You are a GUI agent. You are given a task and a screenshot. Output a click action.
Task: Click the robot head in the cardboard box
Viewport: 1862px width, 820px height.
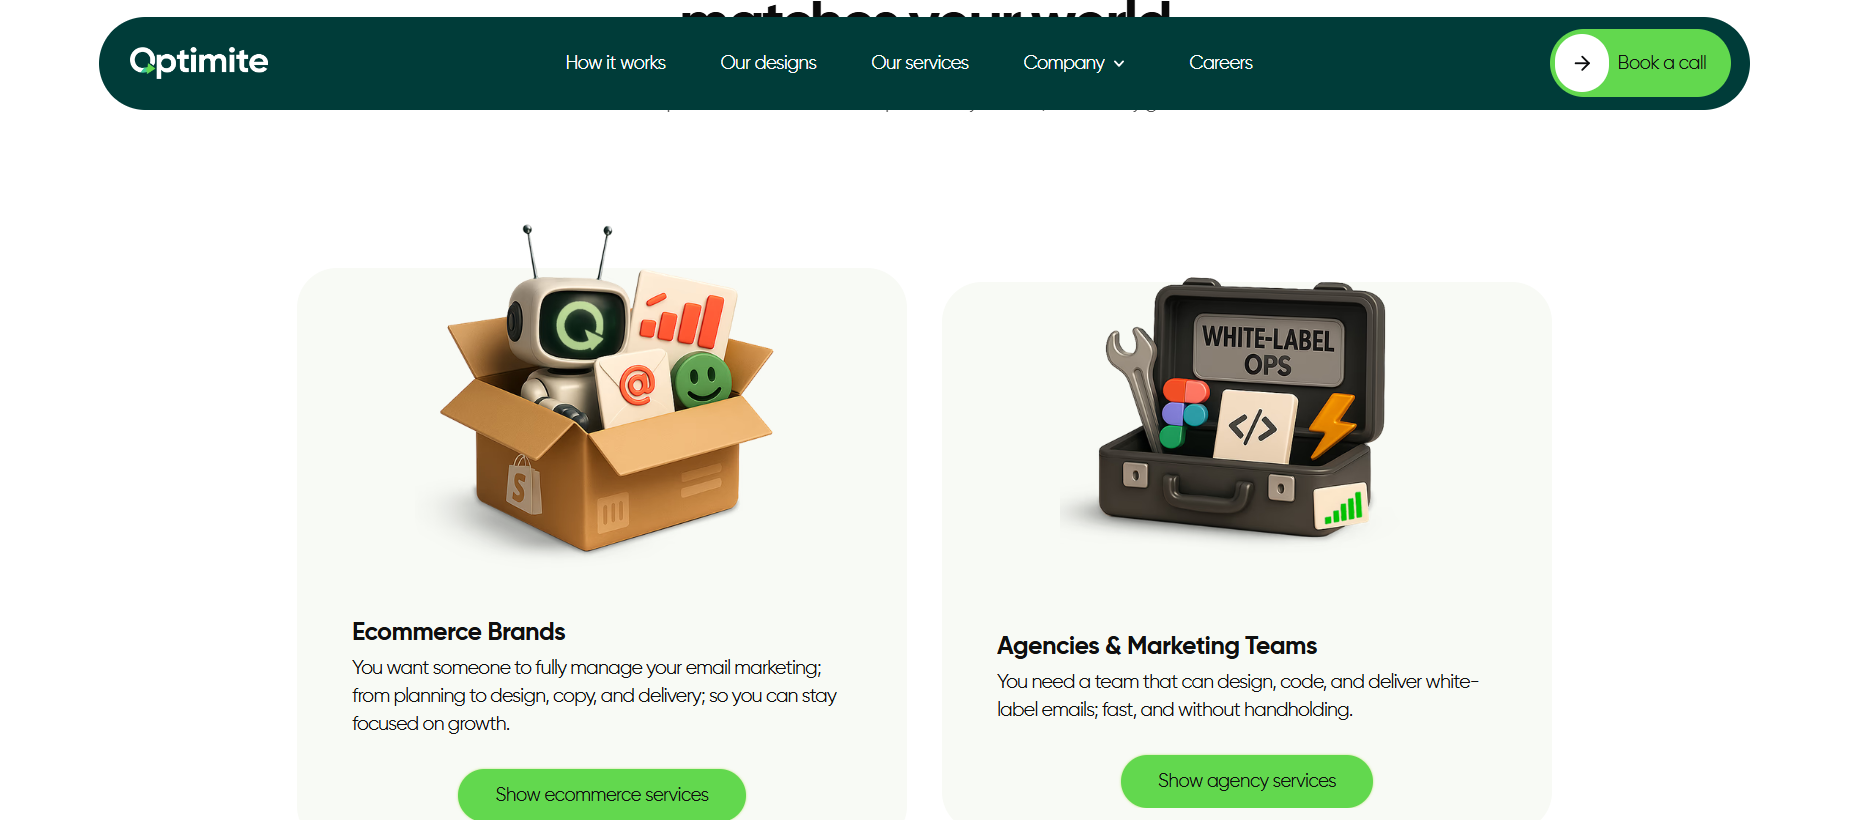tap(570, 323)
